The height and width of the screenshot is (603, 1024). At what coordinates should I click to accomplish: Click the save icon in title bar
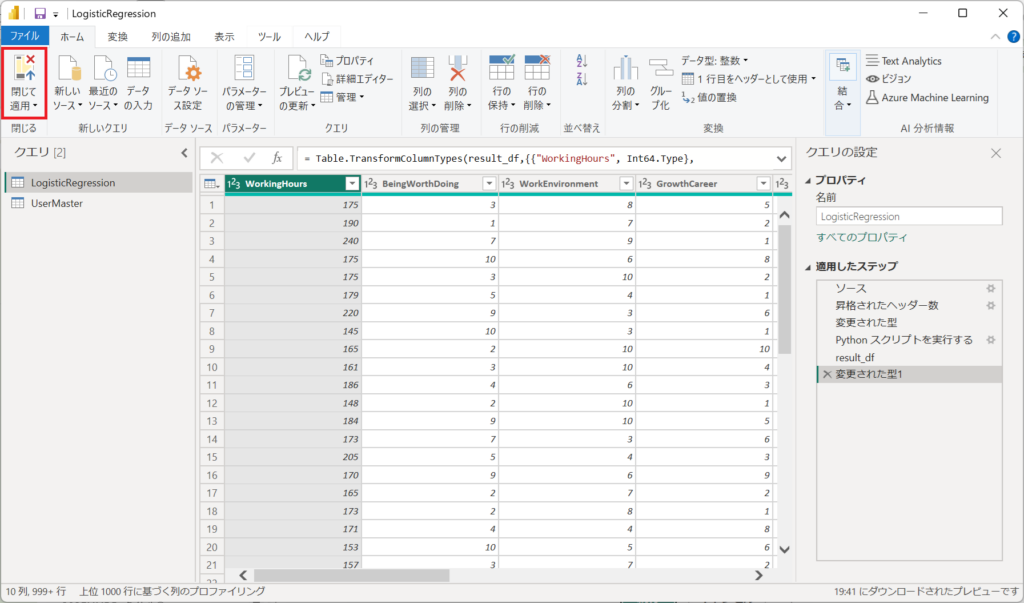[40, 13]
